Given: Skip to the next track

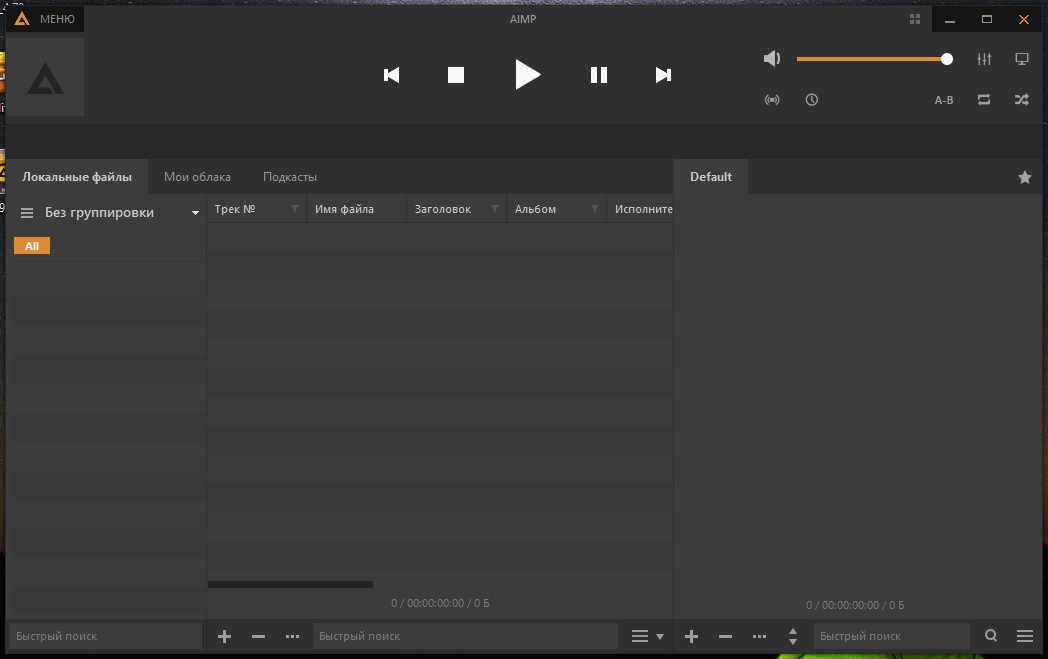Looking at the screenshot, I should point(663,75).
